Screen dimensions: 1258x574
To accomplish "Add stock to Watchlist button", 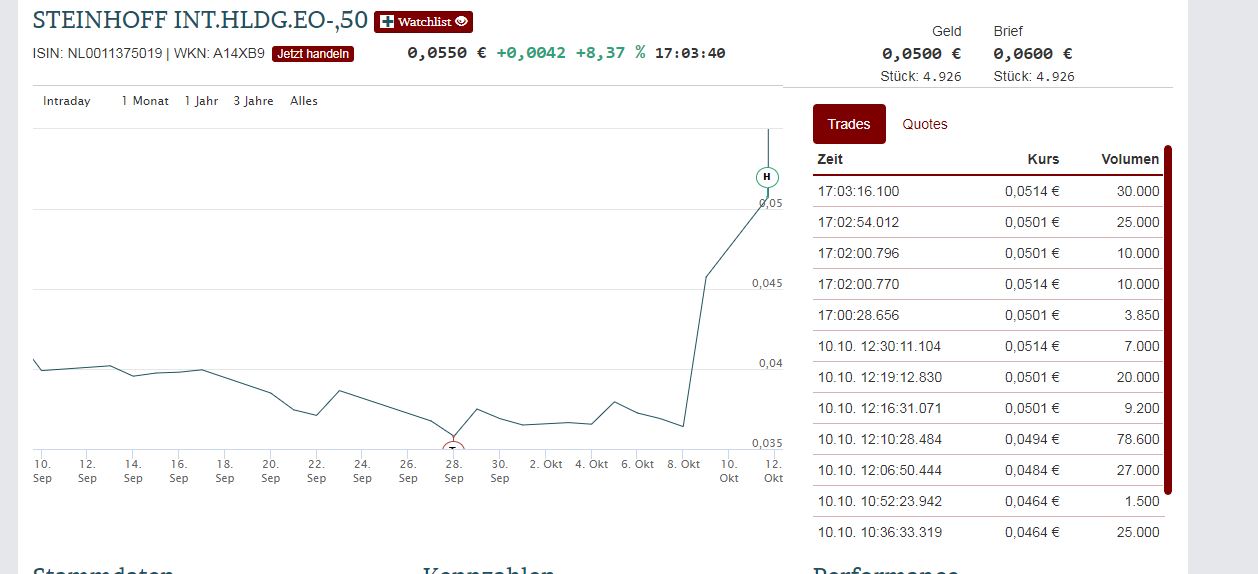I will pos(423,22).
